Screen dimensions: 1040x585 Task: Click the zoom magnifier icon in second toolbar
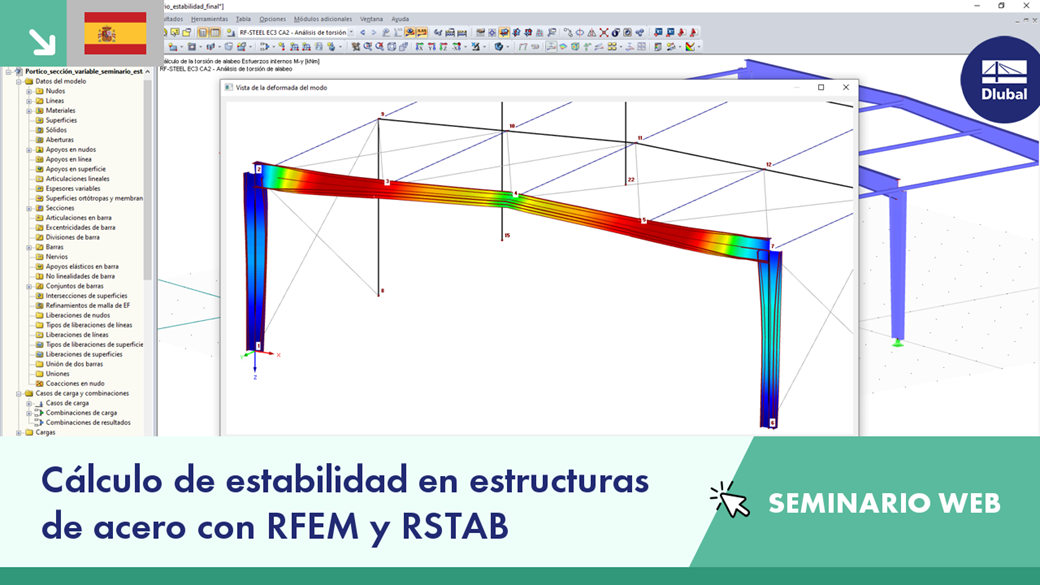(368, 46)
